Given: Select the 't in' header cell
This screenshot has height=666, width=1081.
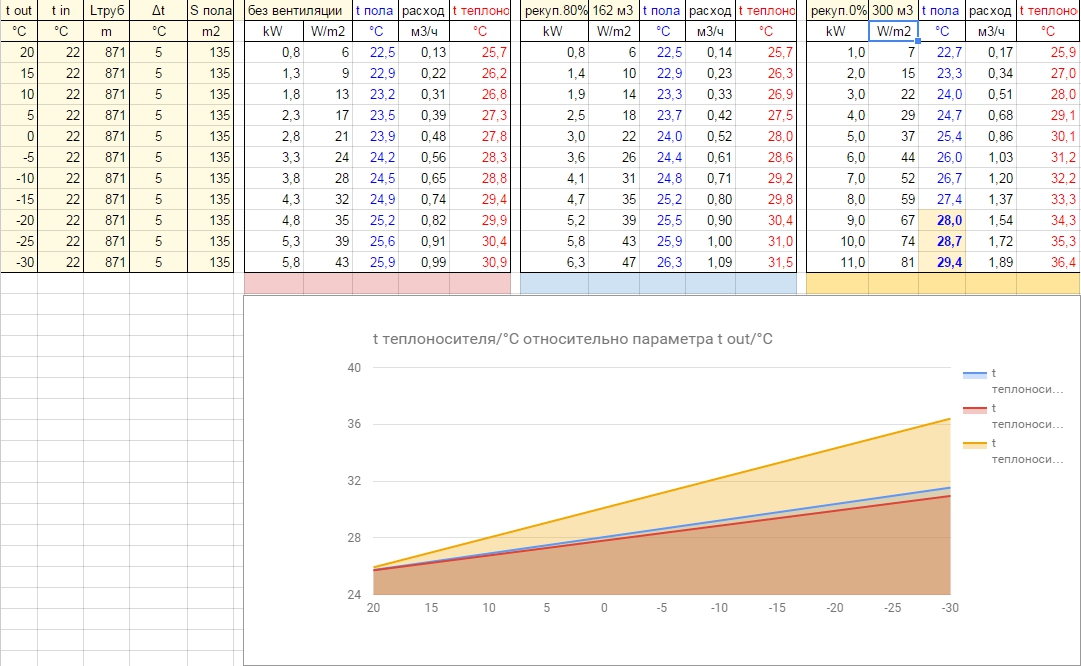Looking at the screenshot, I should pos(61,10).
